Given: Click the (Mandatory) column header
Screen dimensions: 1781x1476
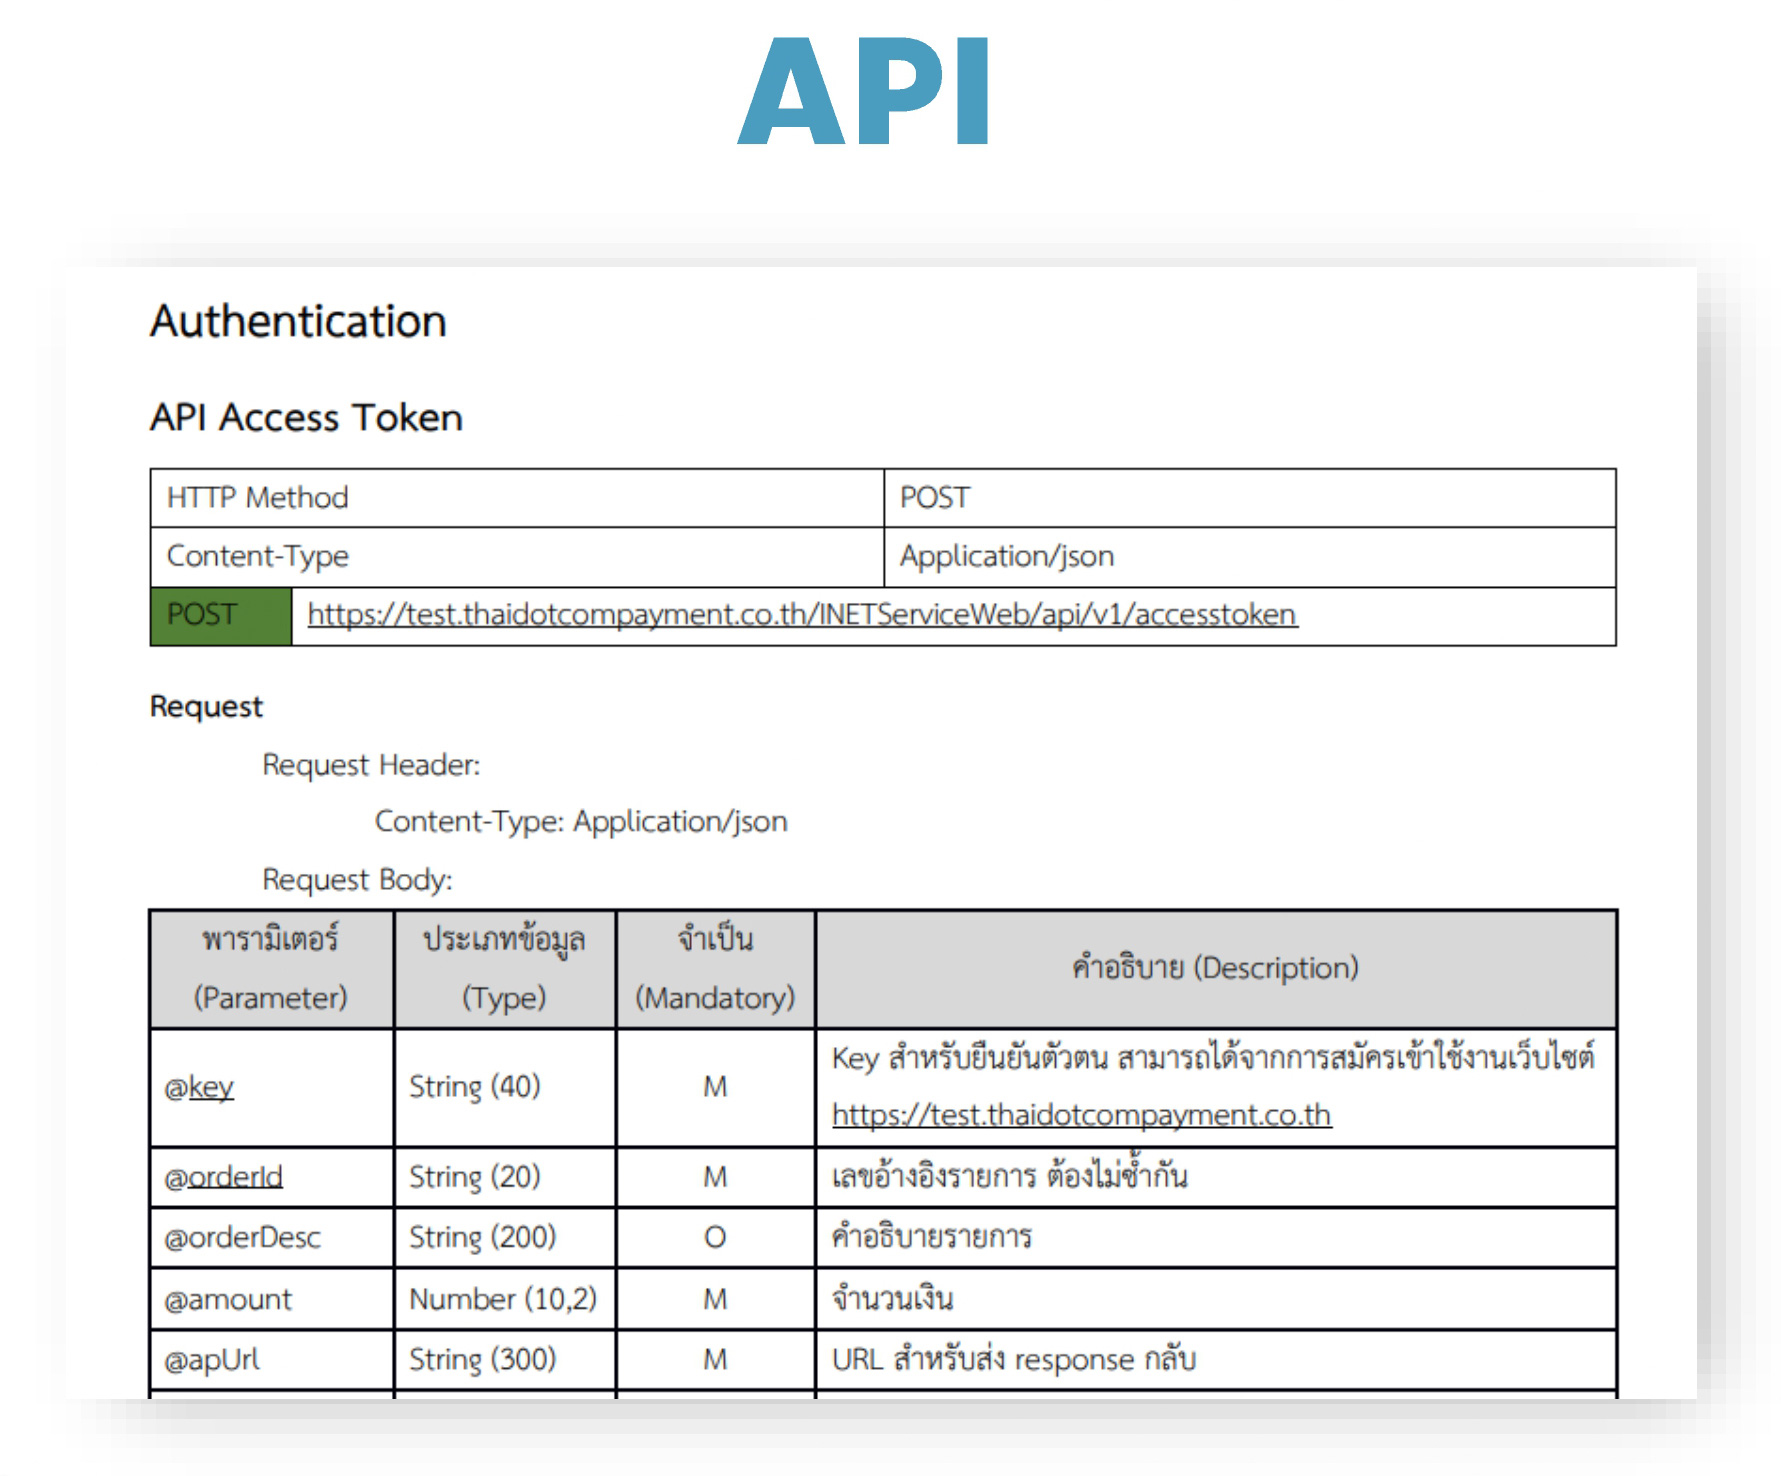Looking at the screenshot, I should click(716, 969).
